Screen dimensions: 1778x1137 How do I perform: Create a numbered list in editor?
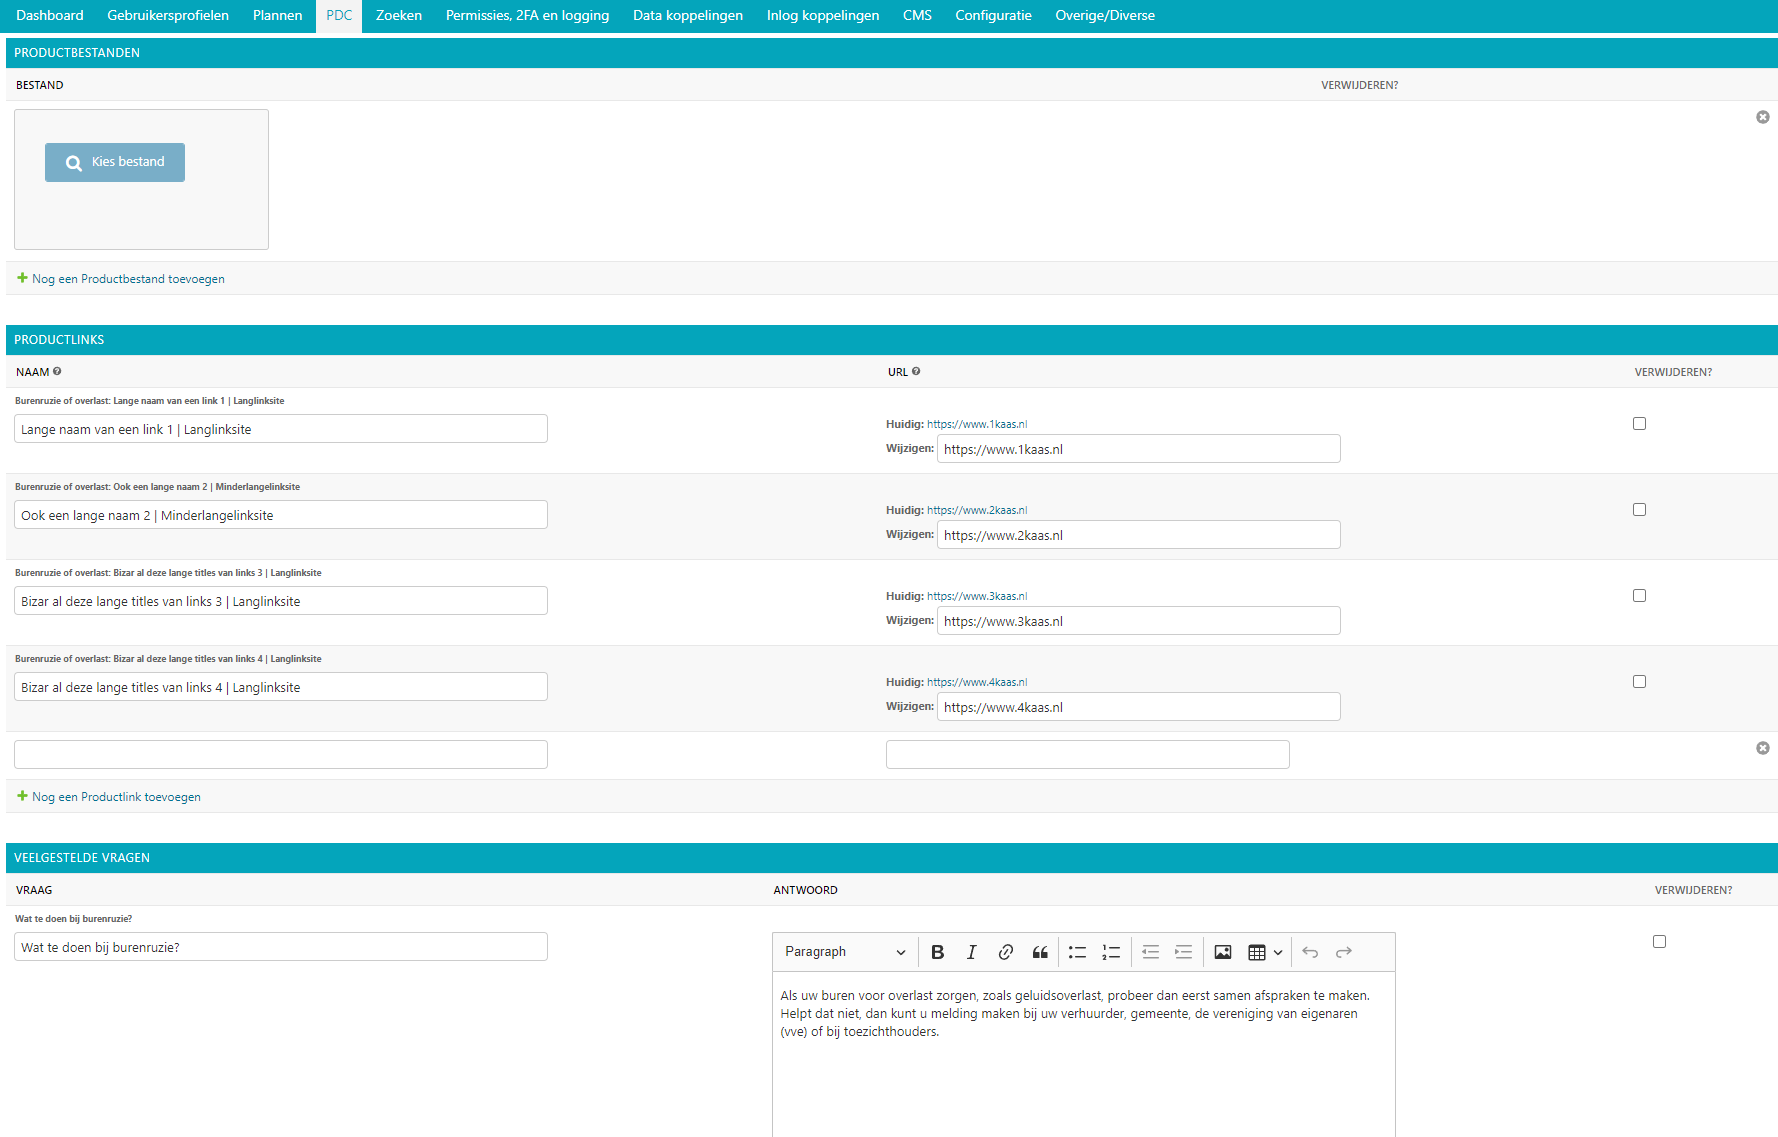tap(1111, 952)
